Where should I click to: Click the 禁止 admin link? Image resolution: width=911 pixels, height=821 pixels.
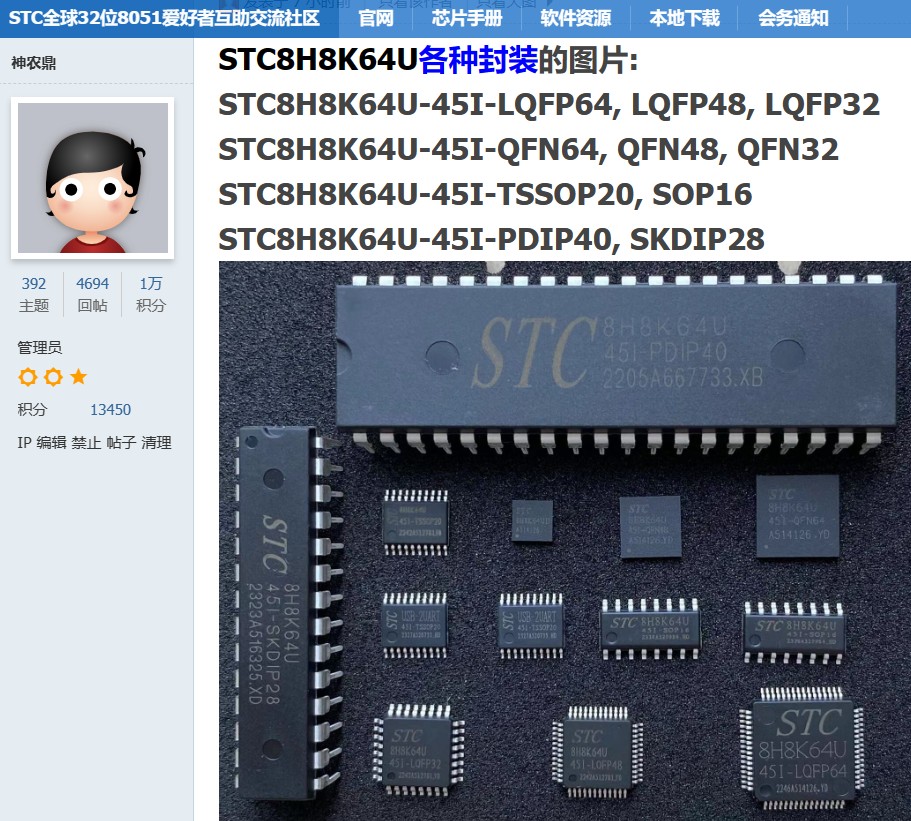(86, 443)
